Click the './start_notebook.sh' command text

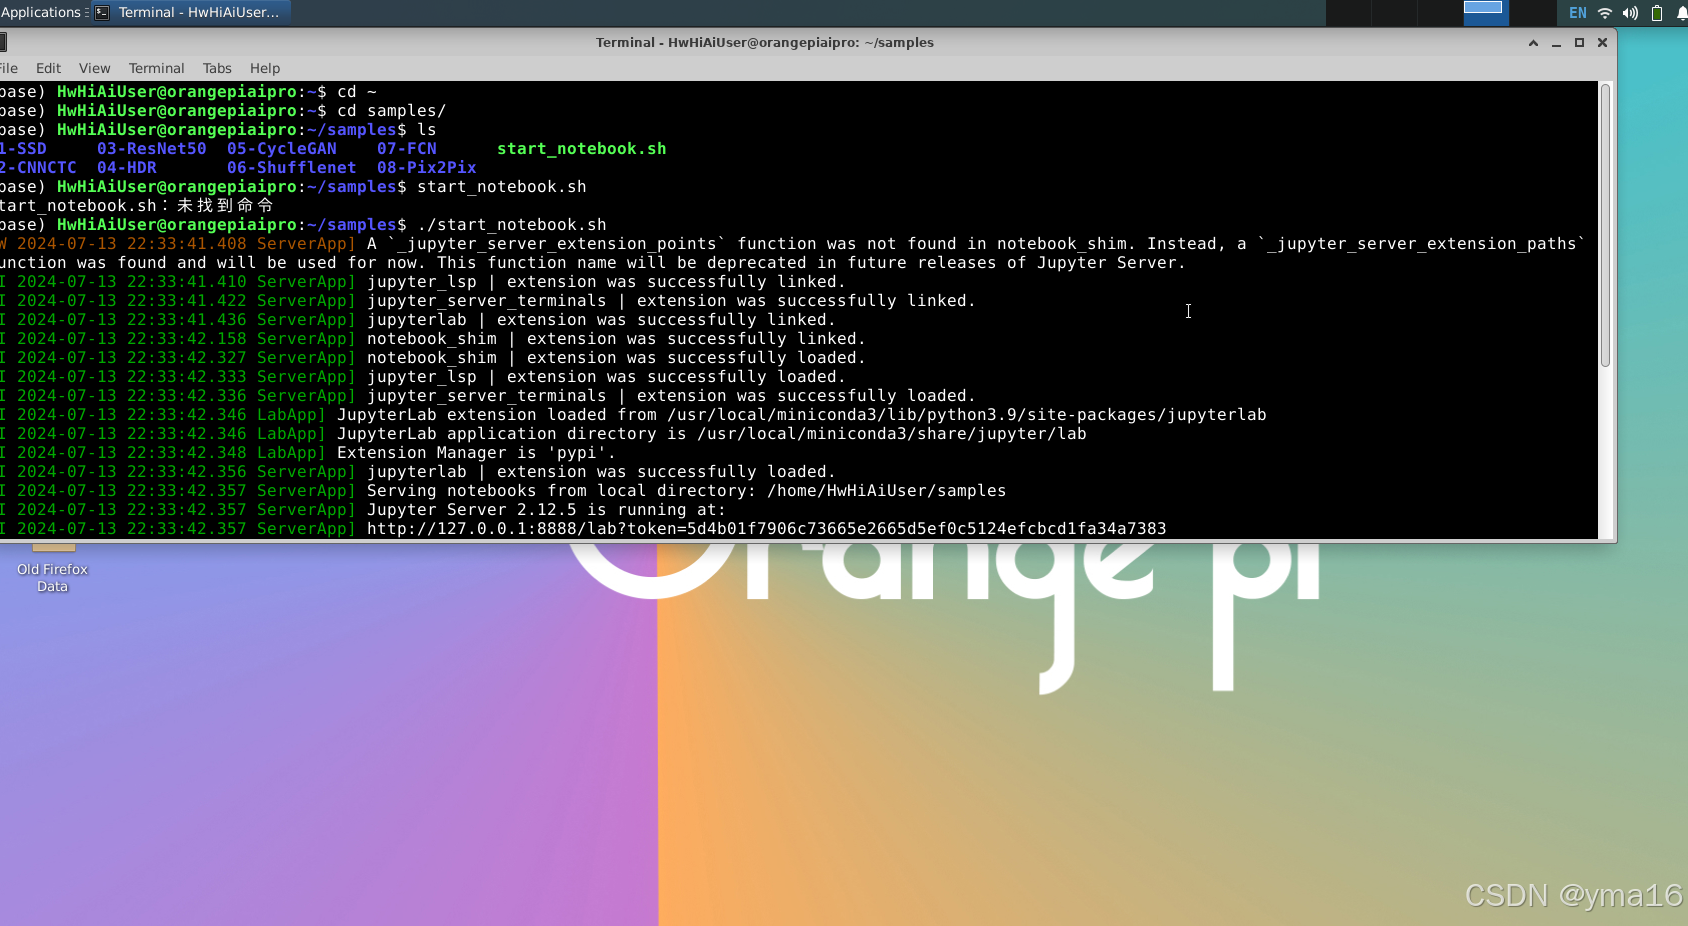(511, 225)
